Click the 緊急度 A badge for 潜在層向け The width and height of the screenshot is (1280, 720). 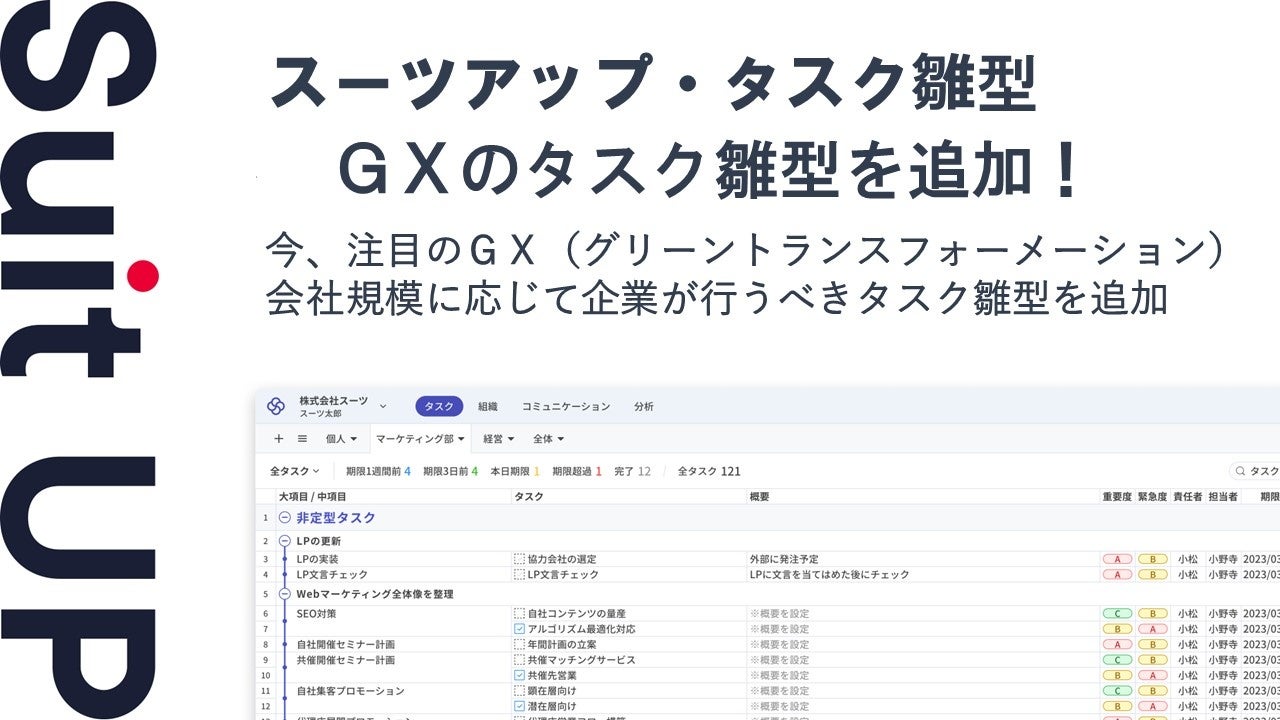coord(1152,707)
